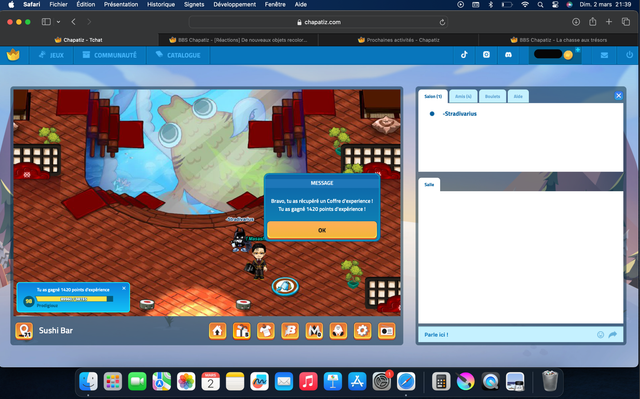Open the Discord link icon
The width and height of the screenshot is (640, 399).
point(508,55)
